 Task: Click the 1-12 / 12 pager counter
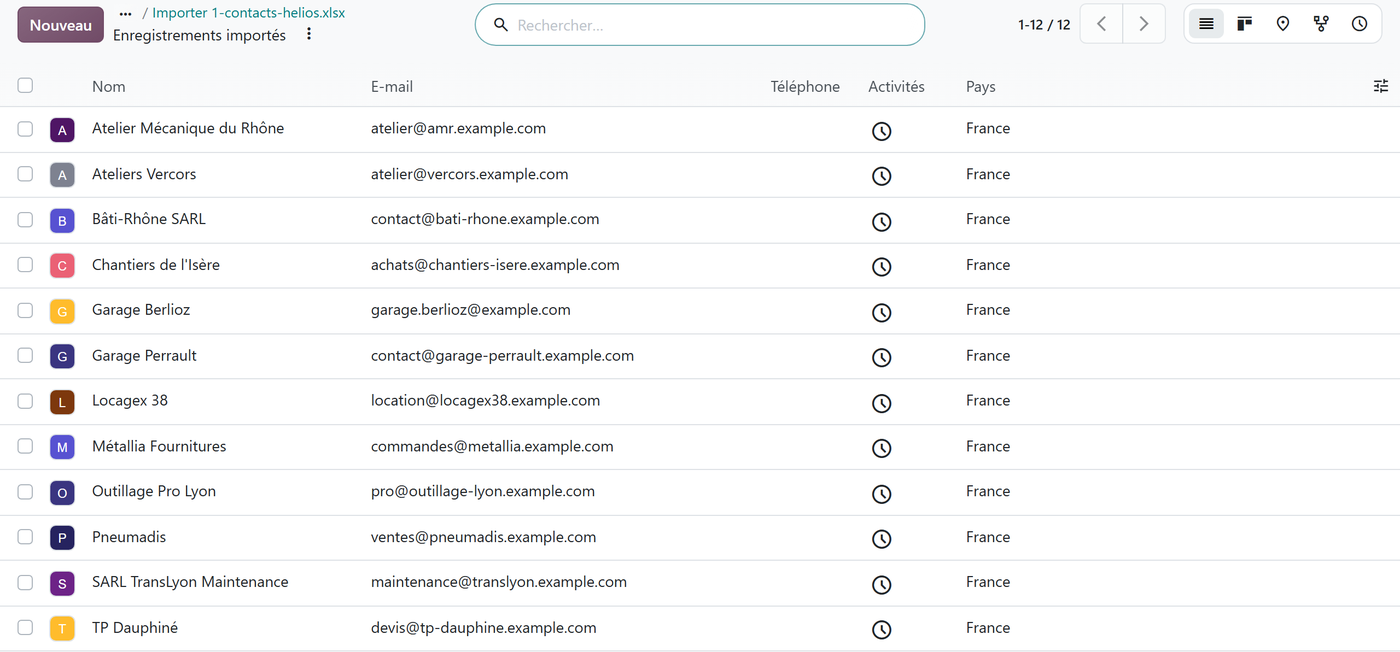(x=1044, y=25)
